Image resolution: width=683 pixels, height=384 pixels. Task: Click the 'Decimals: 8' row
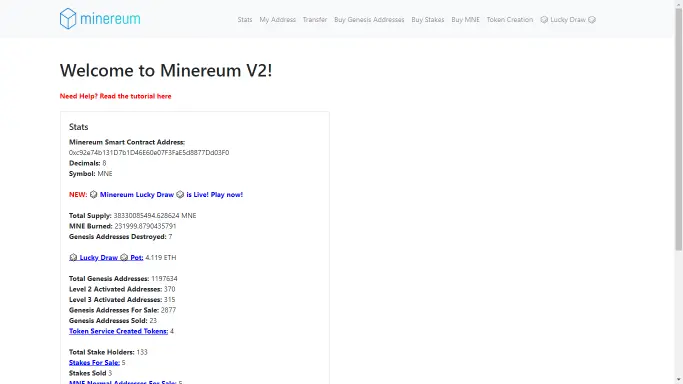(88, 163)
